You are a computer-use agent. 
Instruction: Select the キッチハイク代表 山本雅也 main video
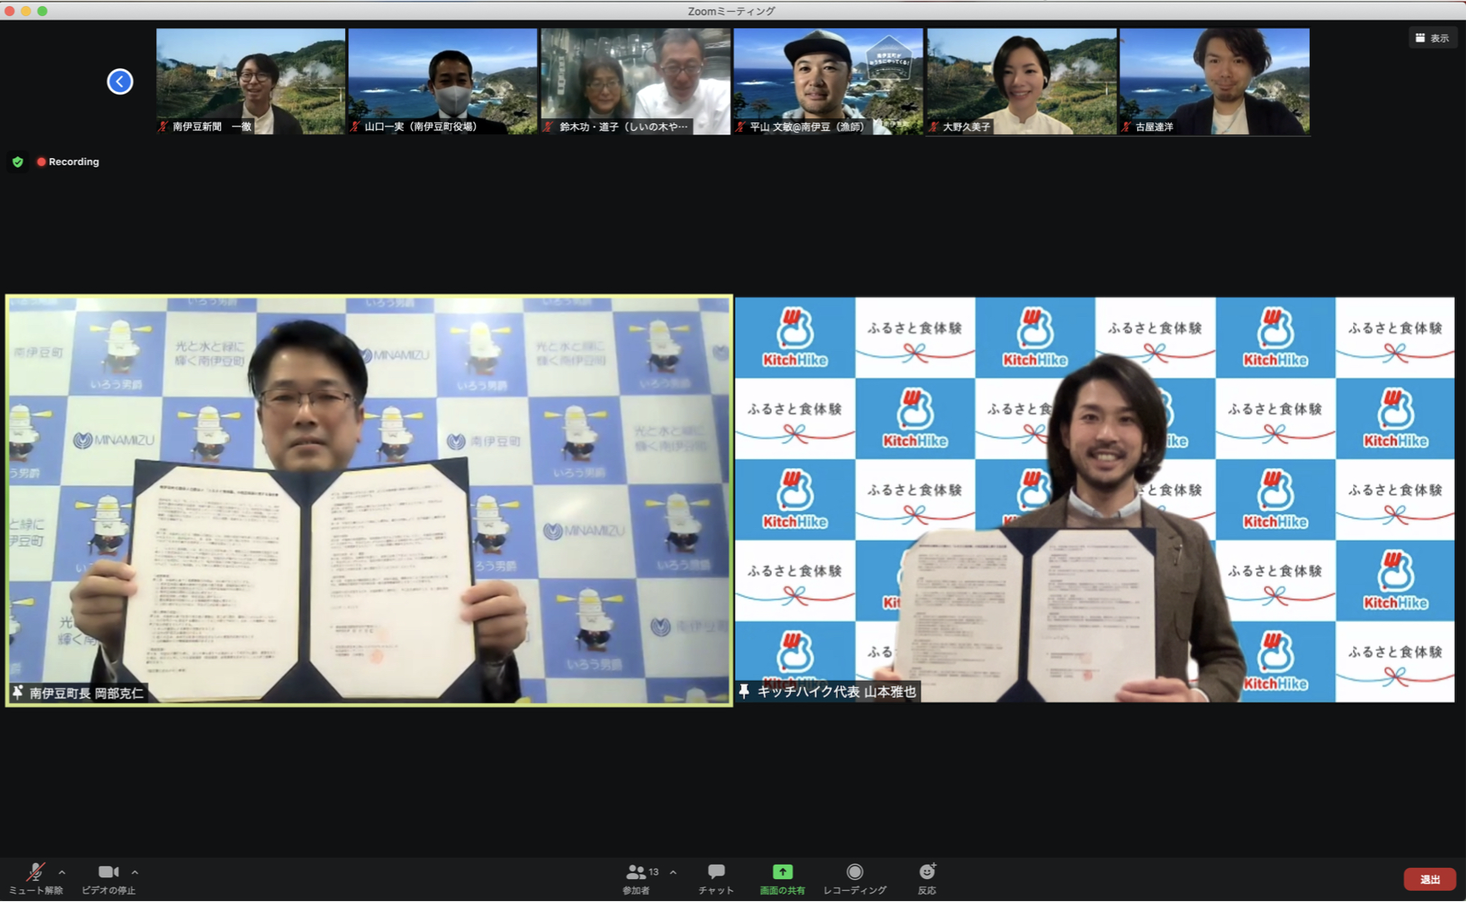tap(1095, 499)
